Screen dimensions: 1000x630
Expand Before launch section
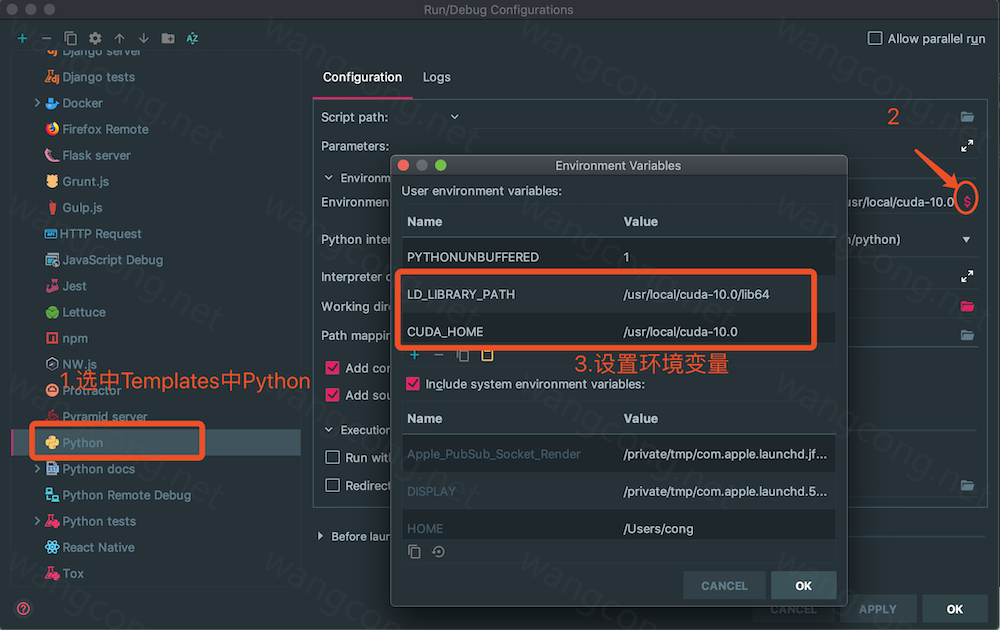321,536
